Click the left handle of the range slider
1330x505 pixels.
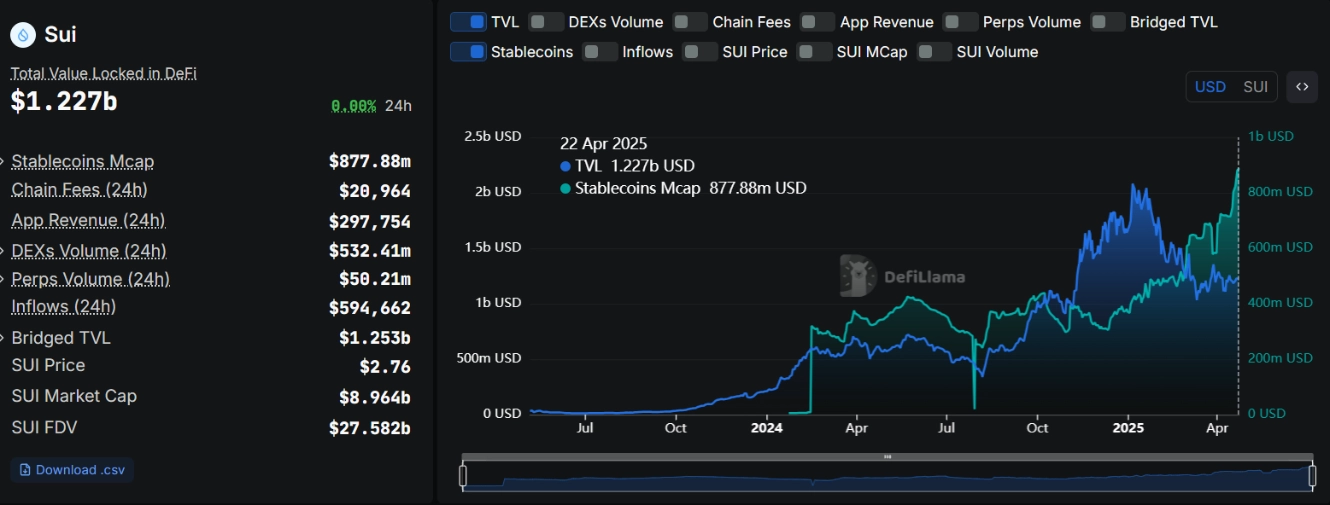[x=463, y=476]
